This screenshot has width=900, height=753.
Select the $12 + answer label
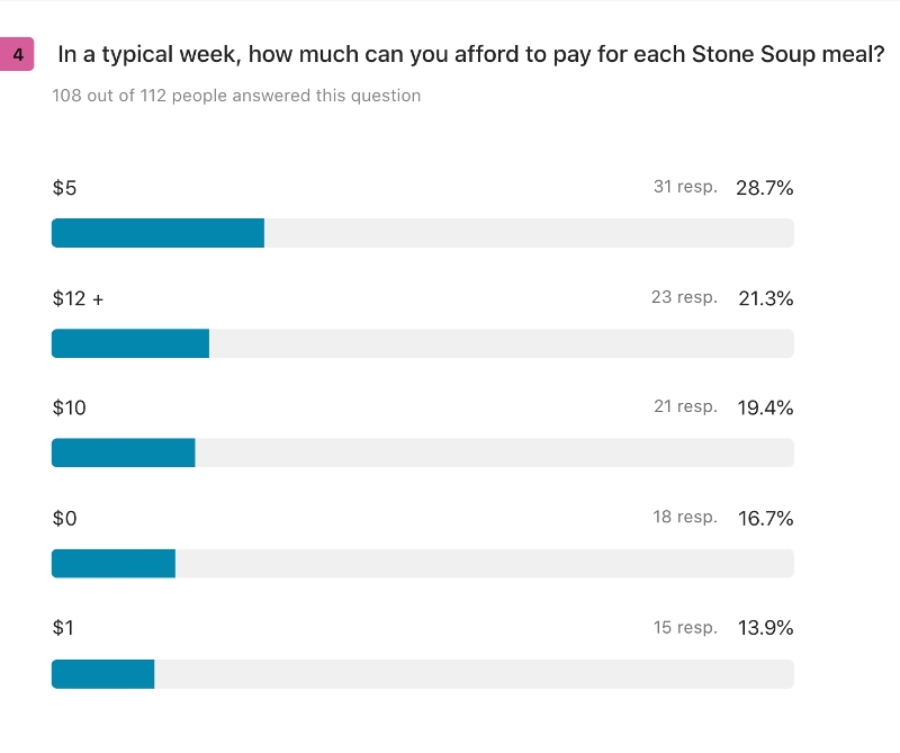[x=78, y=298]
